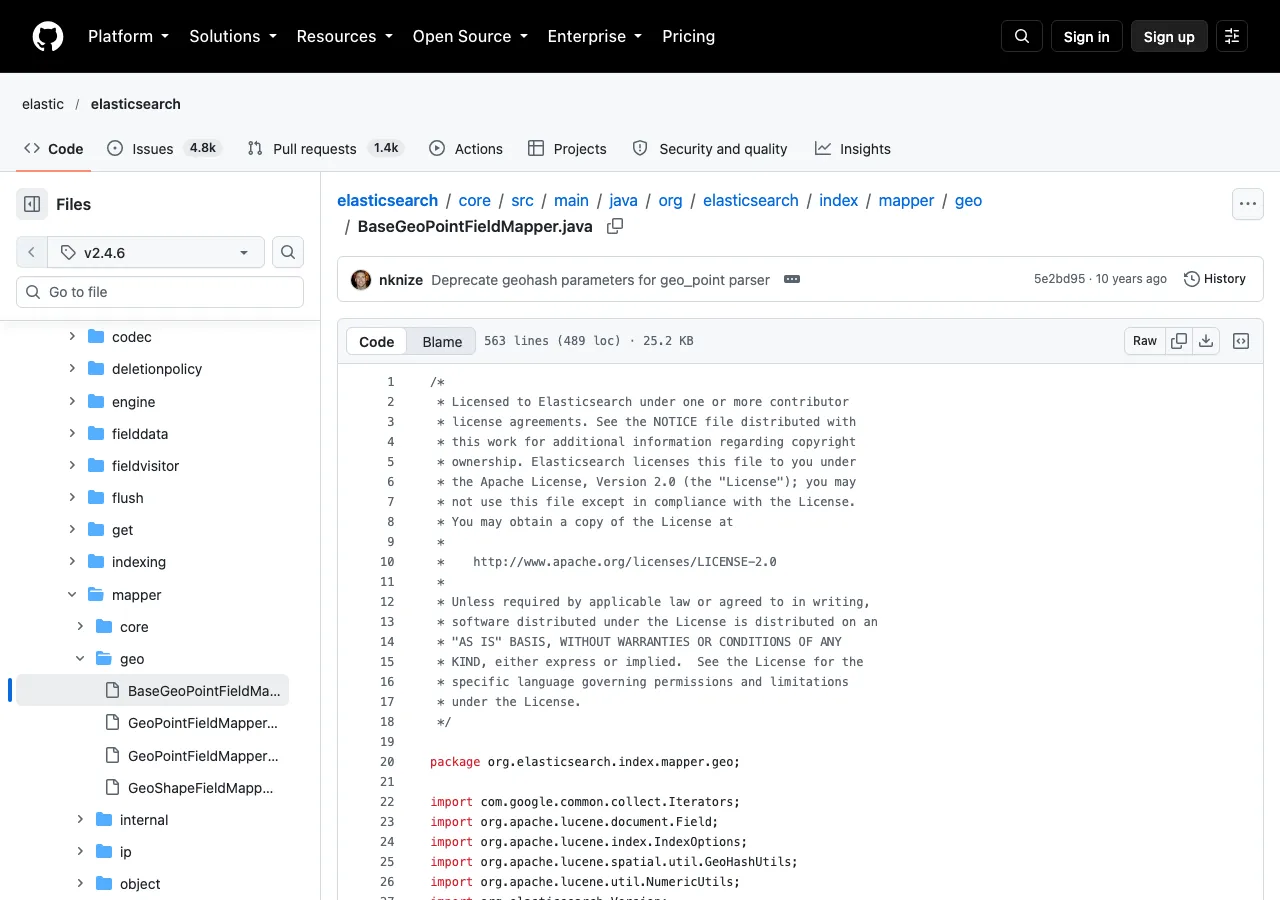Image resolution: width=1280 pixels, height=900 pixels.
Task: Open the Pricing link
Action: click(689, 36)
